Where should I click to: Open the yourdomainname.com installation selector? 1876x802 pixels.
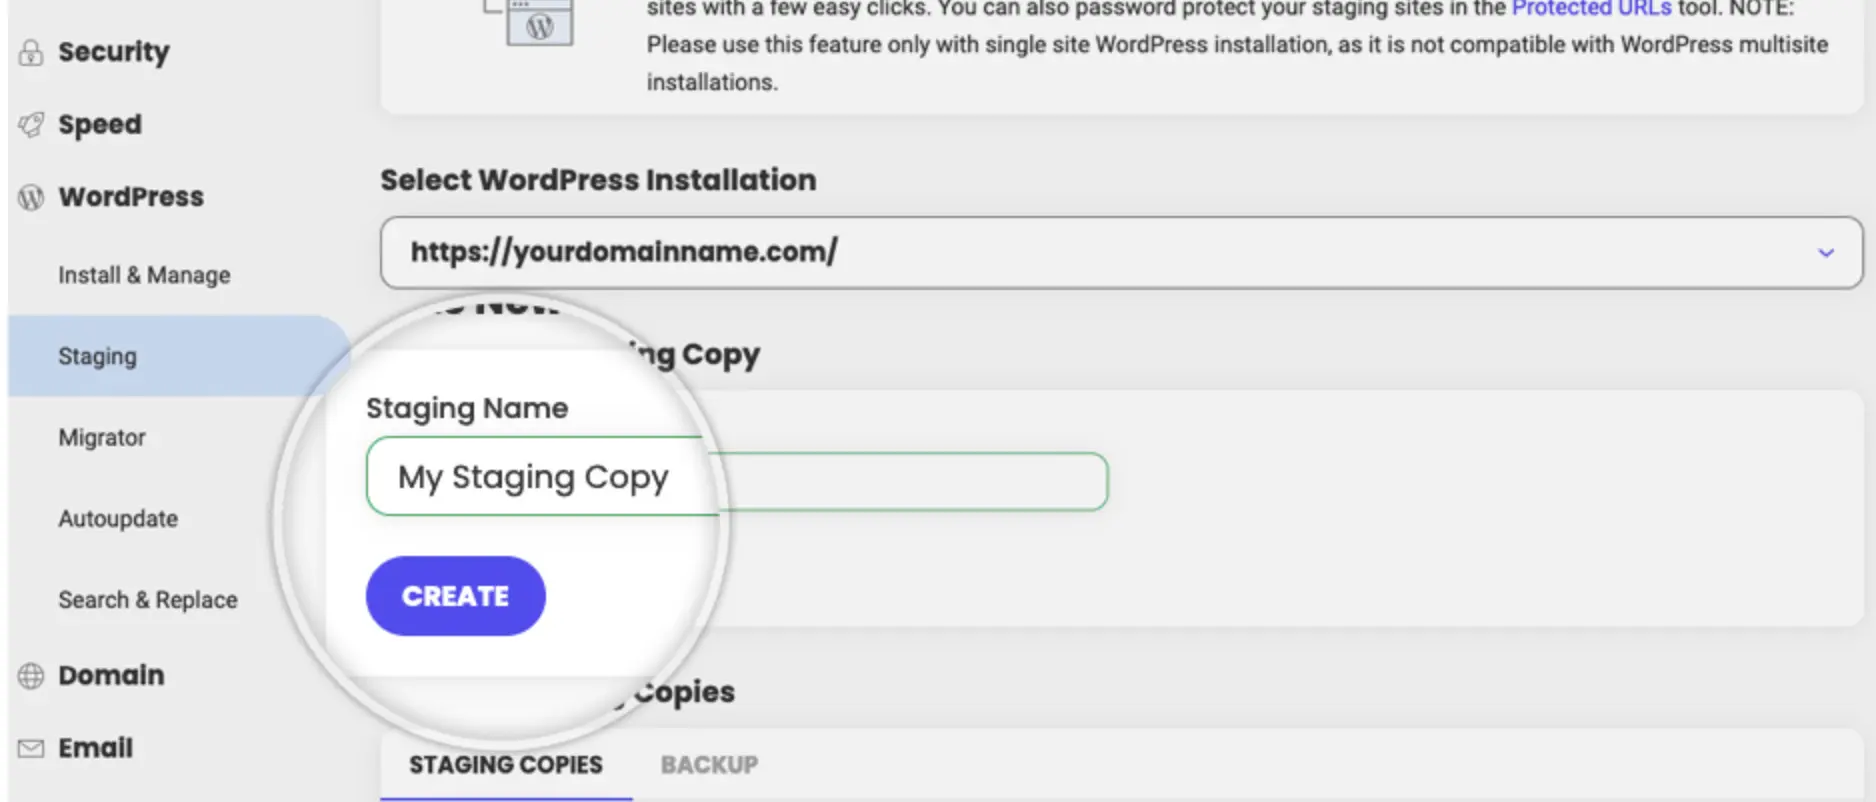tap(1100, 253)
